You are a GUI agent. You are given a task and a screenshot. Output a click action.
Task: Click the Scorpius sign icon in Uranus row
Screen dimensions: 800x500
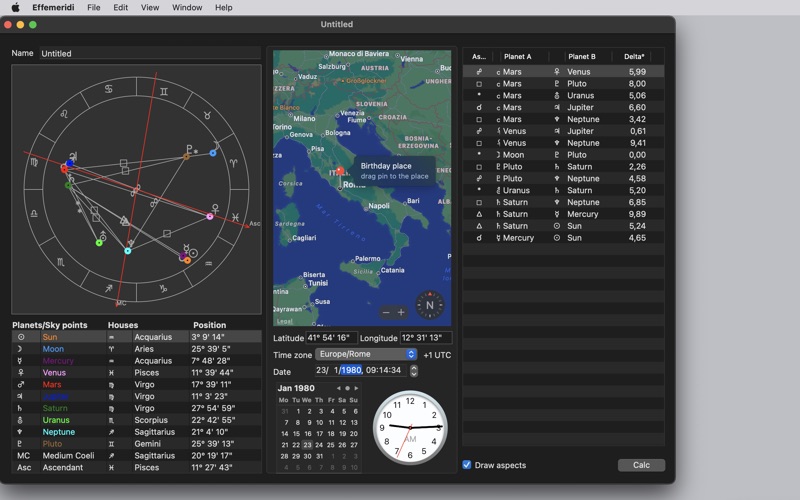(111, 420)
